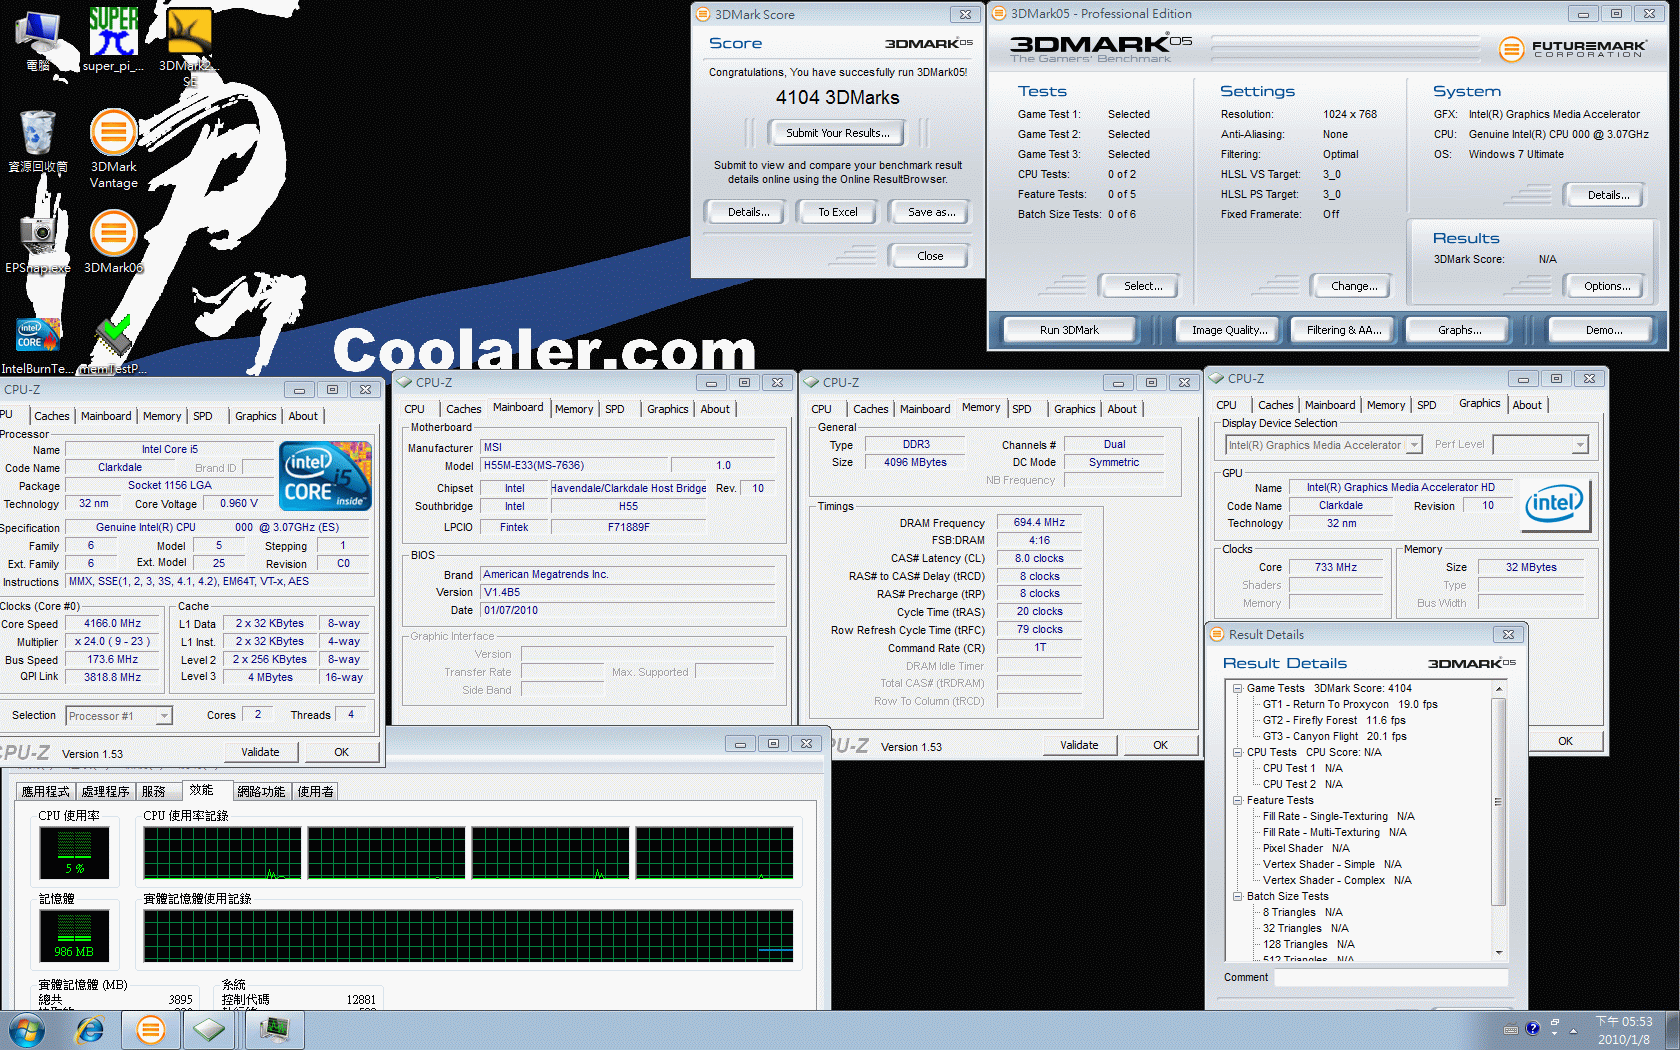Click the Windows Start orb
The width and height of the screenshot is (1680, 1050).
(26, 1030)
